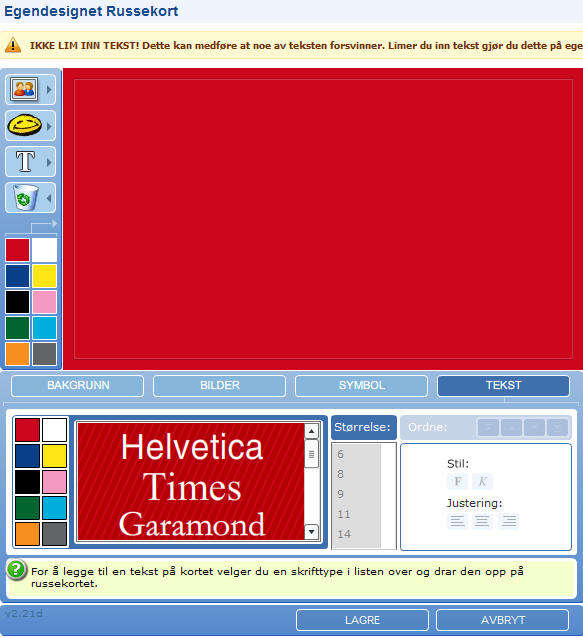
Task: Expand the arrow next to the smiley tool
Action: click(x=49, y=126)
